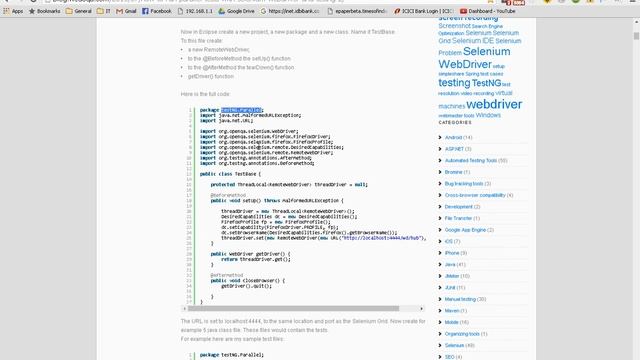Open the JUnit category
640x360 pixels.
(450, 288)
